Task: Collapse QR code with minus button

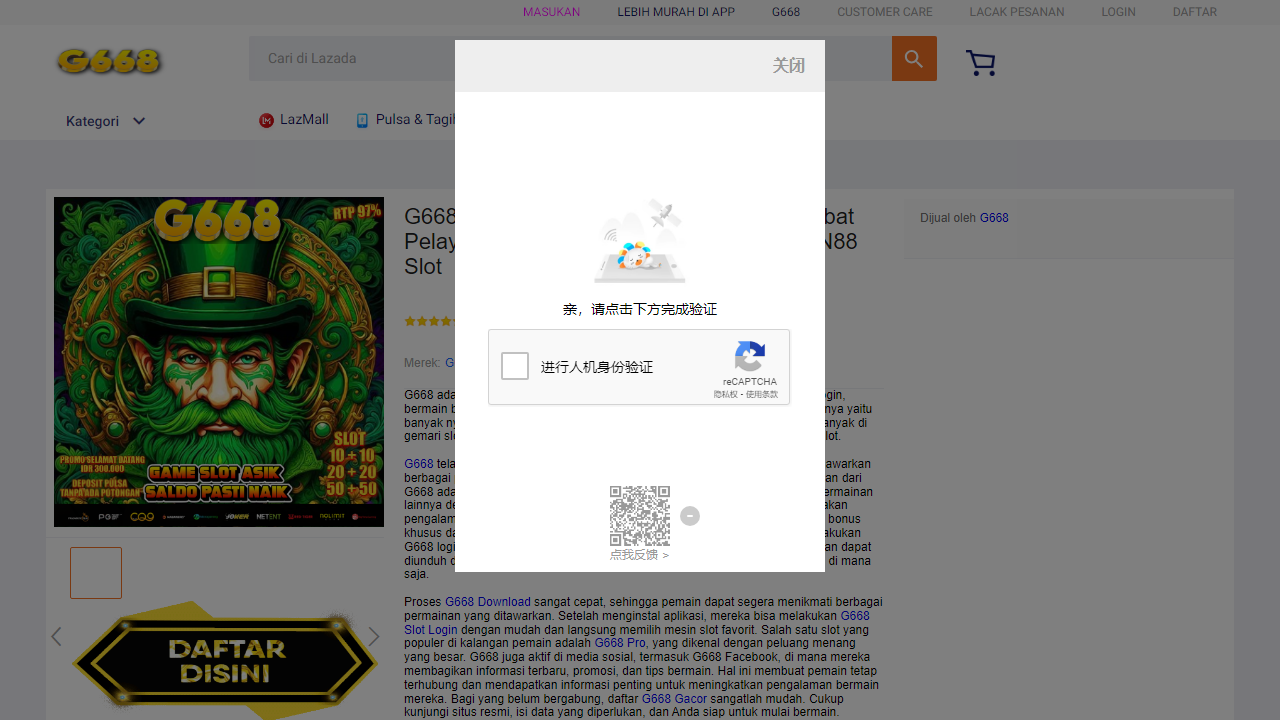Action: [x=690, y=516]
